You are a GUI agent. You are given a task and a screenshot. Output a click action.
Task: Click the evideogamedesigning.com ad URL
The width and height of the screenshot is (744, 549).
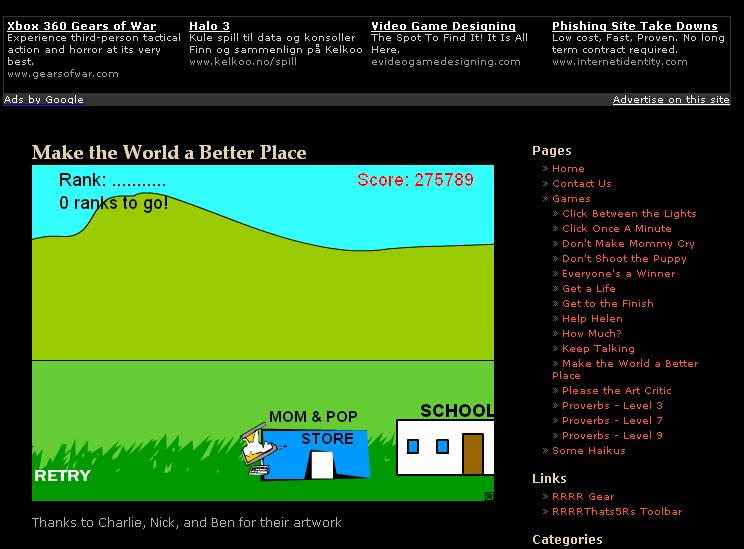click(446, 62)
